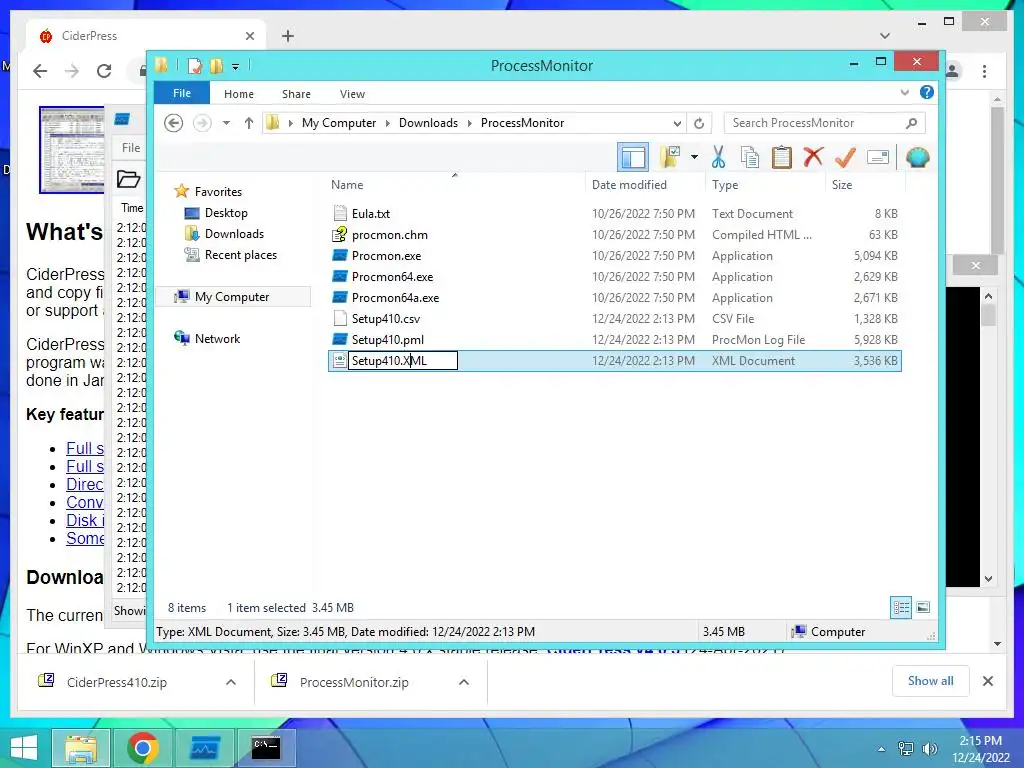Viewport: 1024px width, 768px height.
Task: Switch to details view in status bar
Action: click(901, 607)
